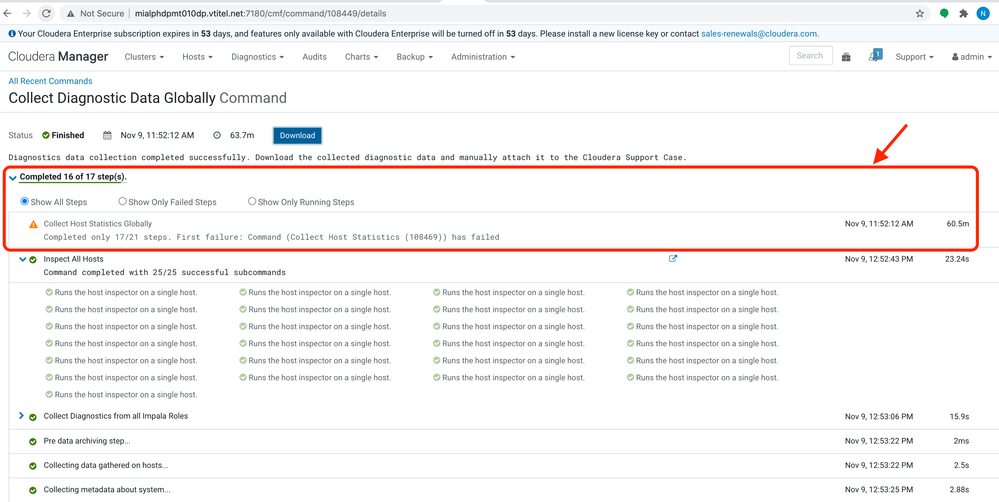Screen dimensions: 999x502
Task: Click the browser forward arrow
Action: 26,13
